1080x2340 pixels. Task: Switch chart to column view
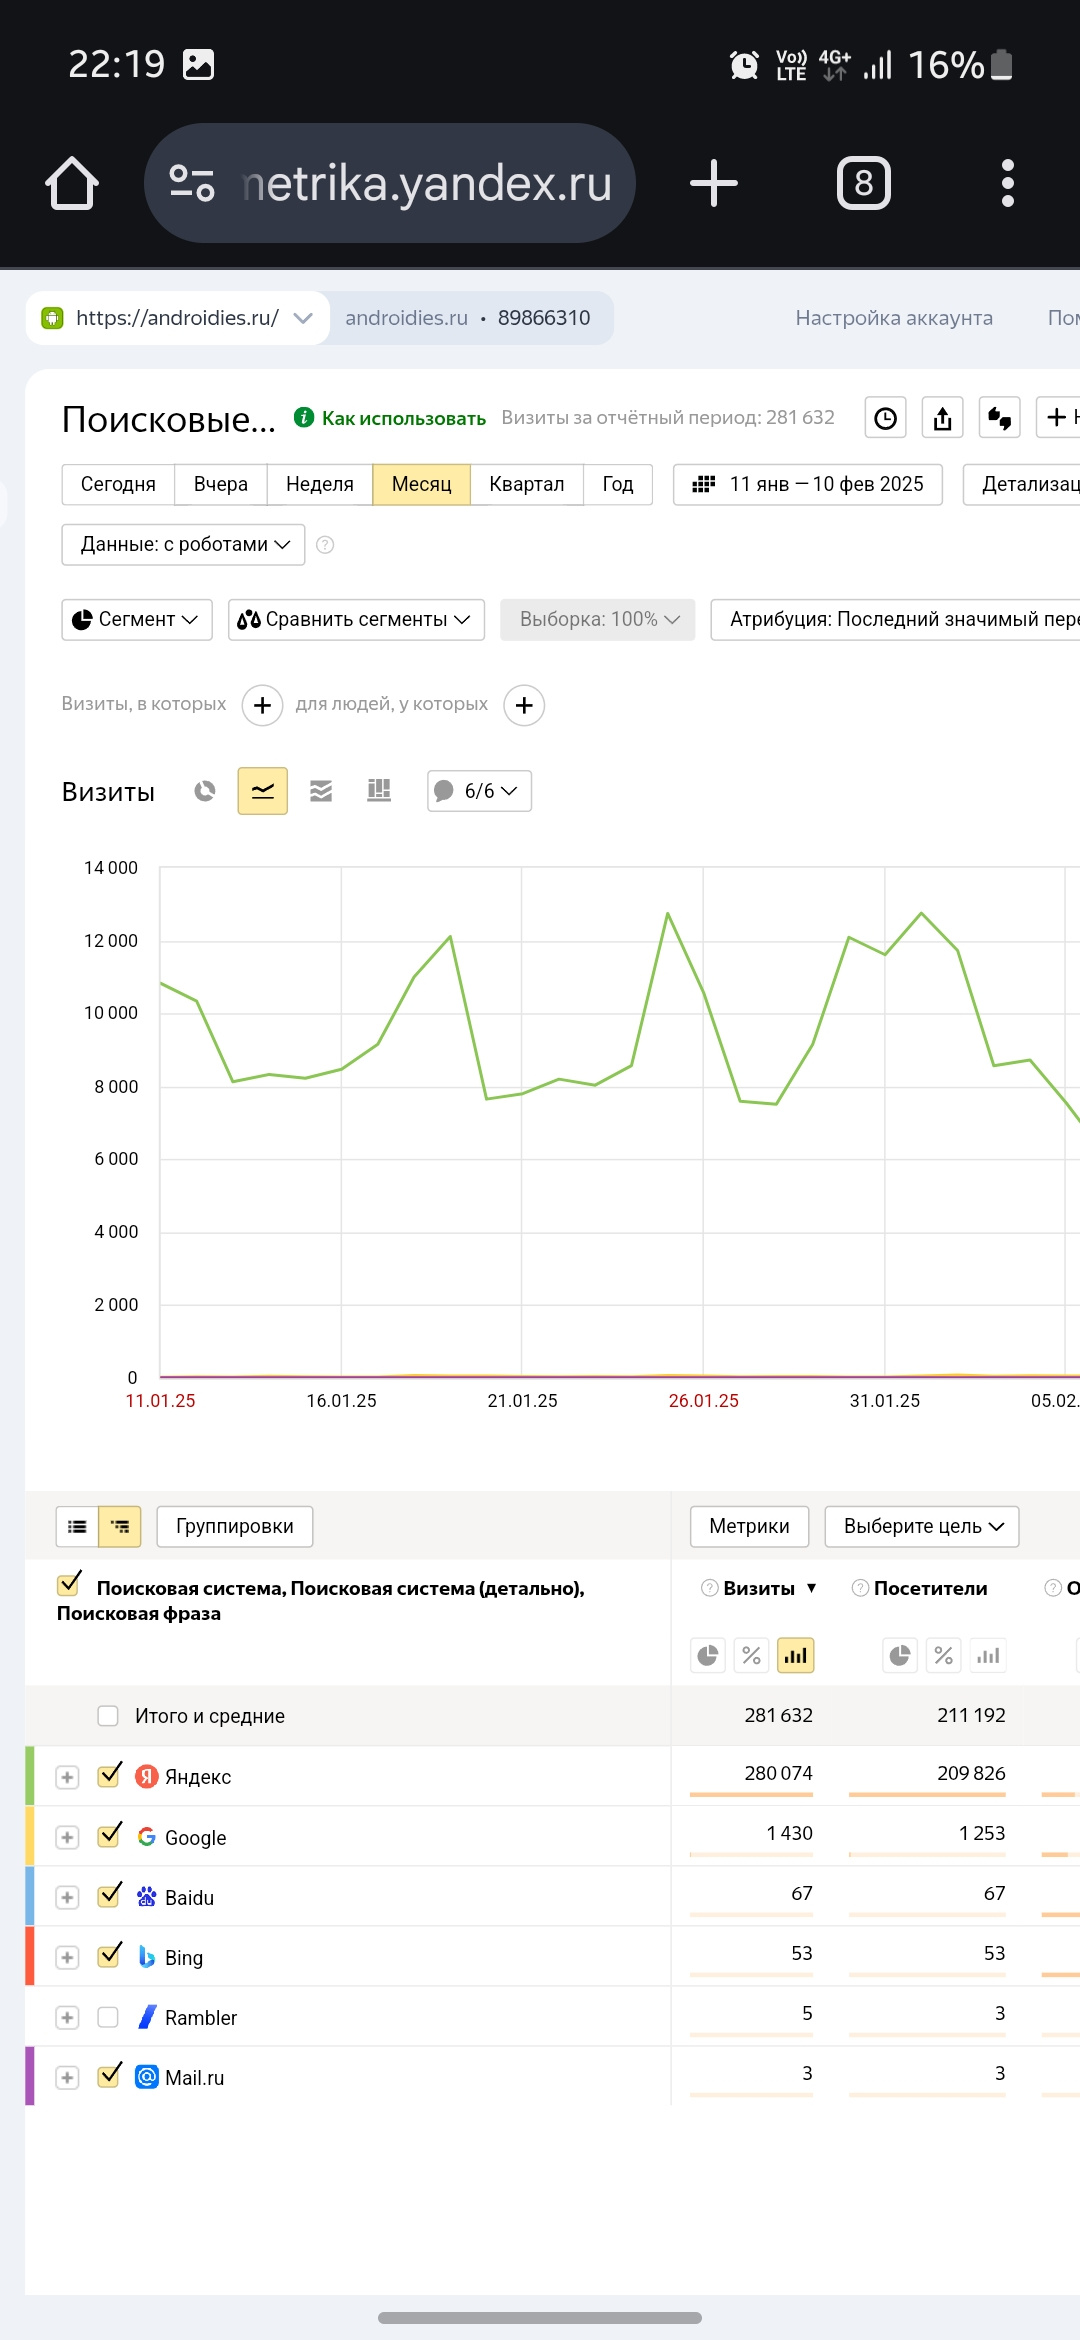point(379,791)
